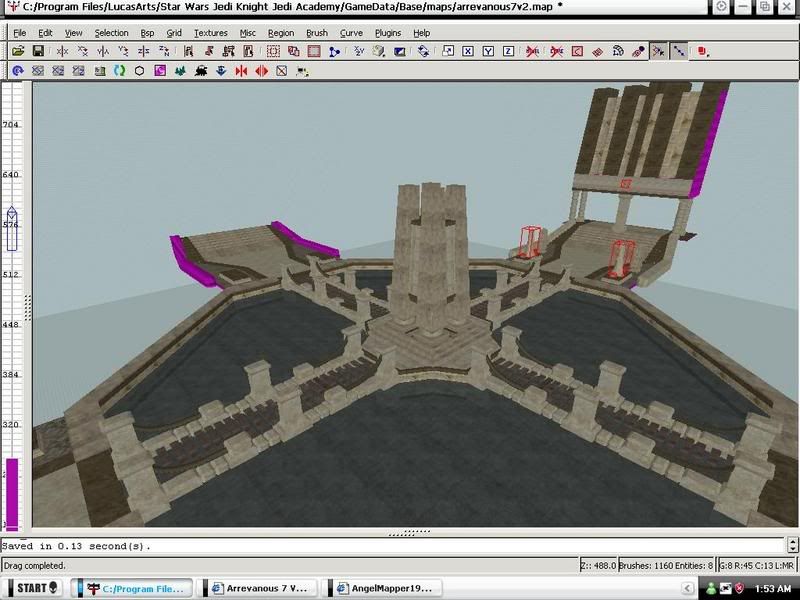800x600 pixels.
Task: Click the Texture view mode icon
Action: coord(379,51)
